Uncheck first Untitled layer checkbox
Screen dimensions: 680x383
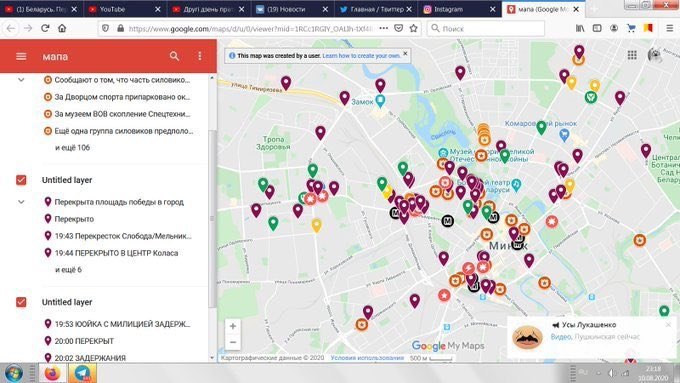click(21, 180)
